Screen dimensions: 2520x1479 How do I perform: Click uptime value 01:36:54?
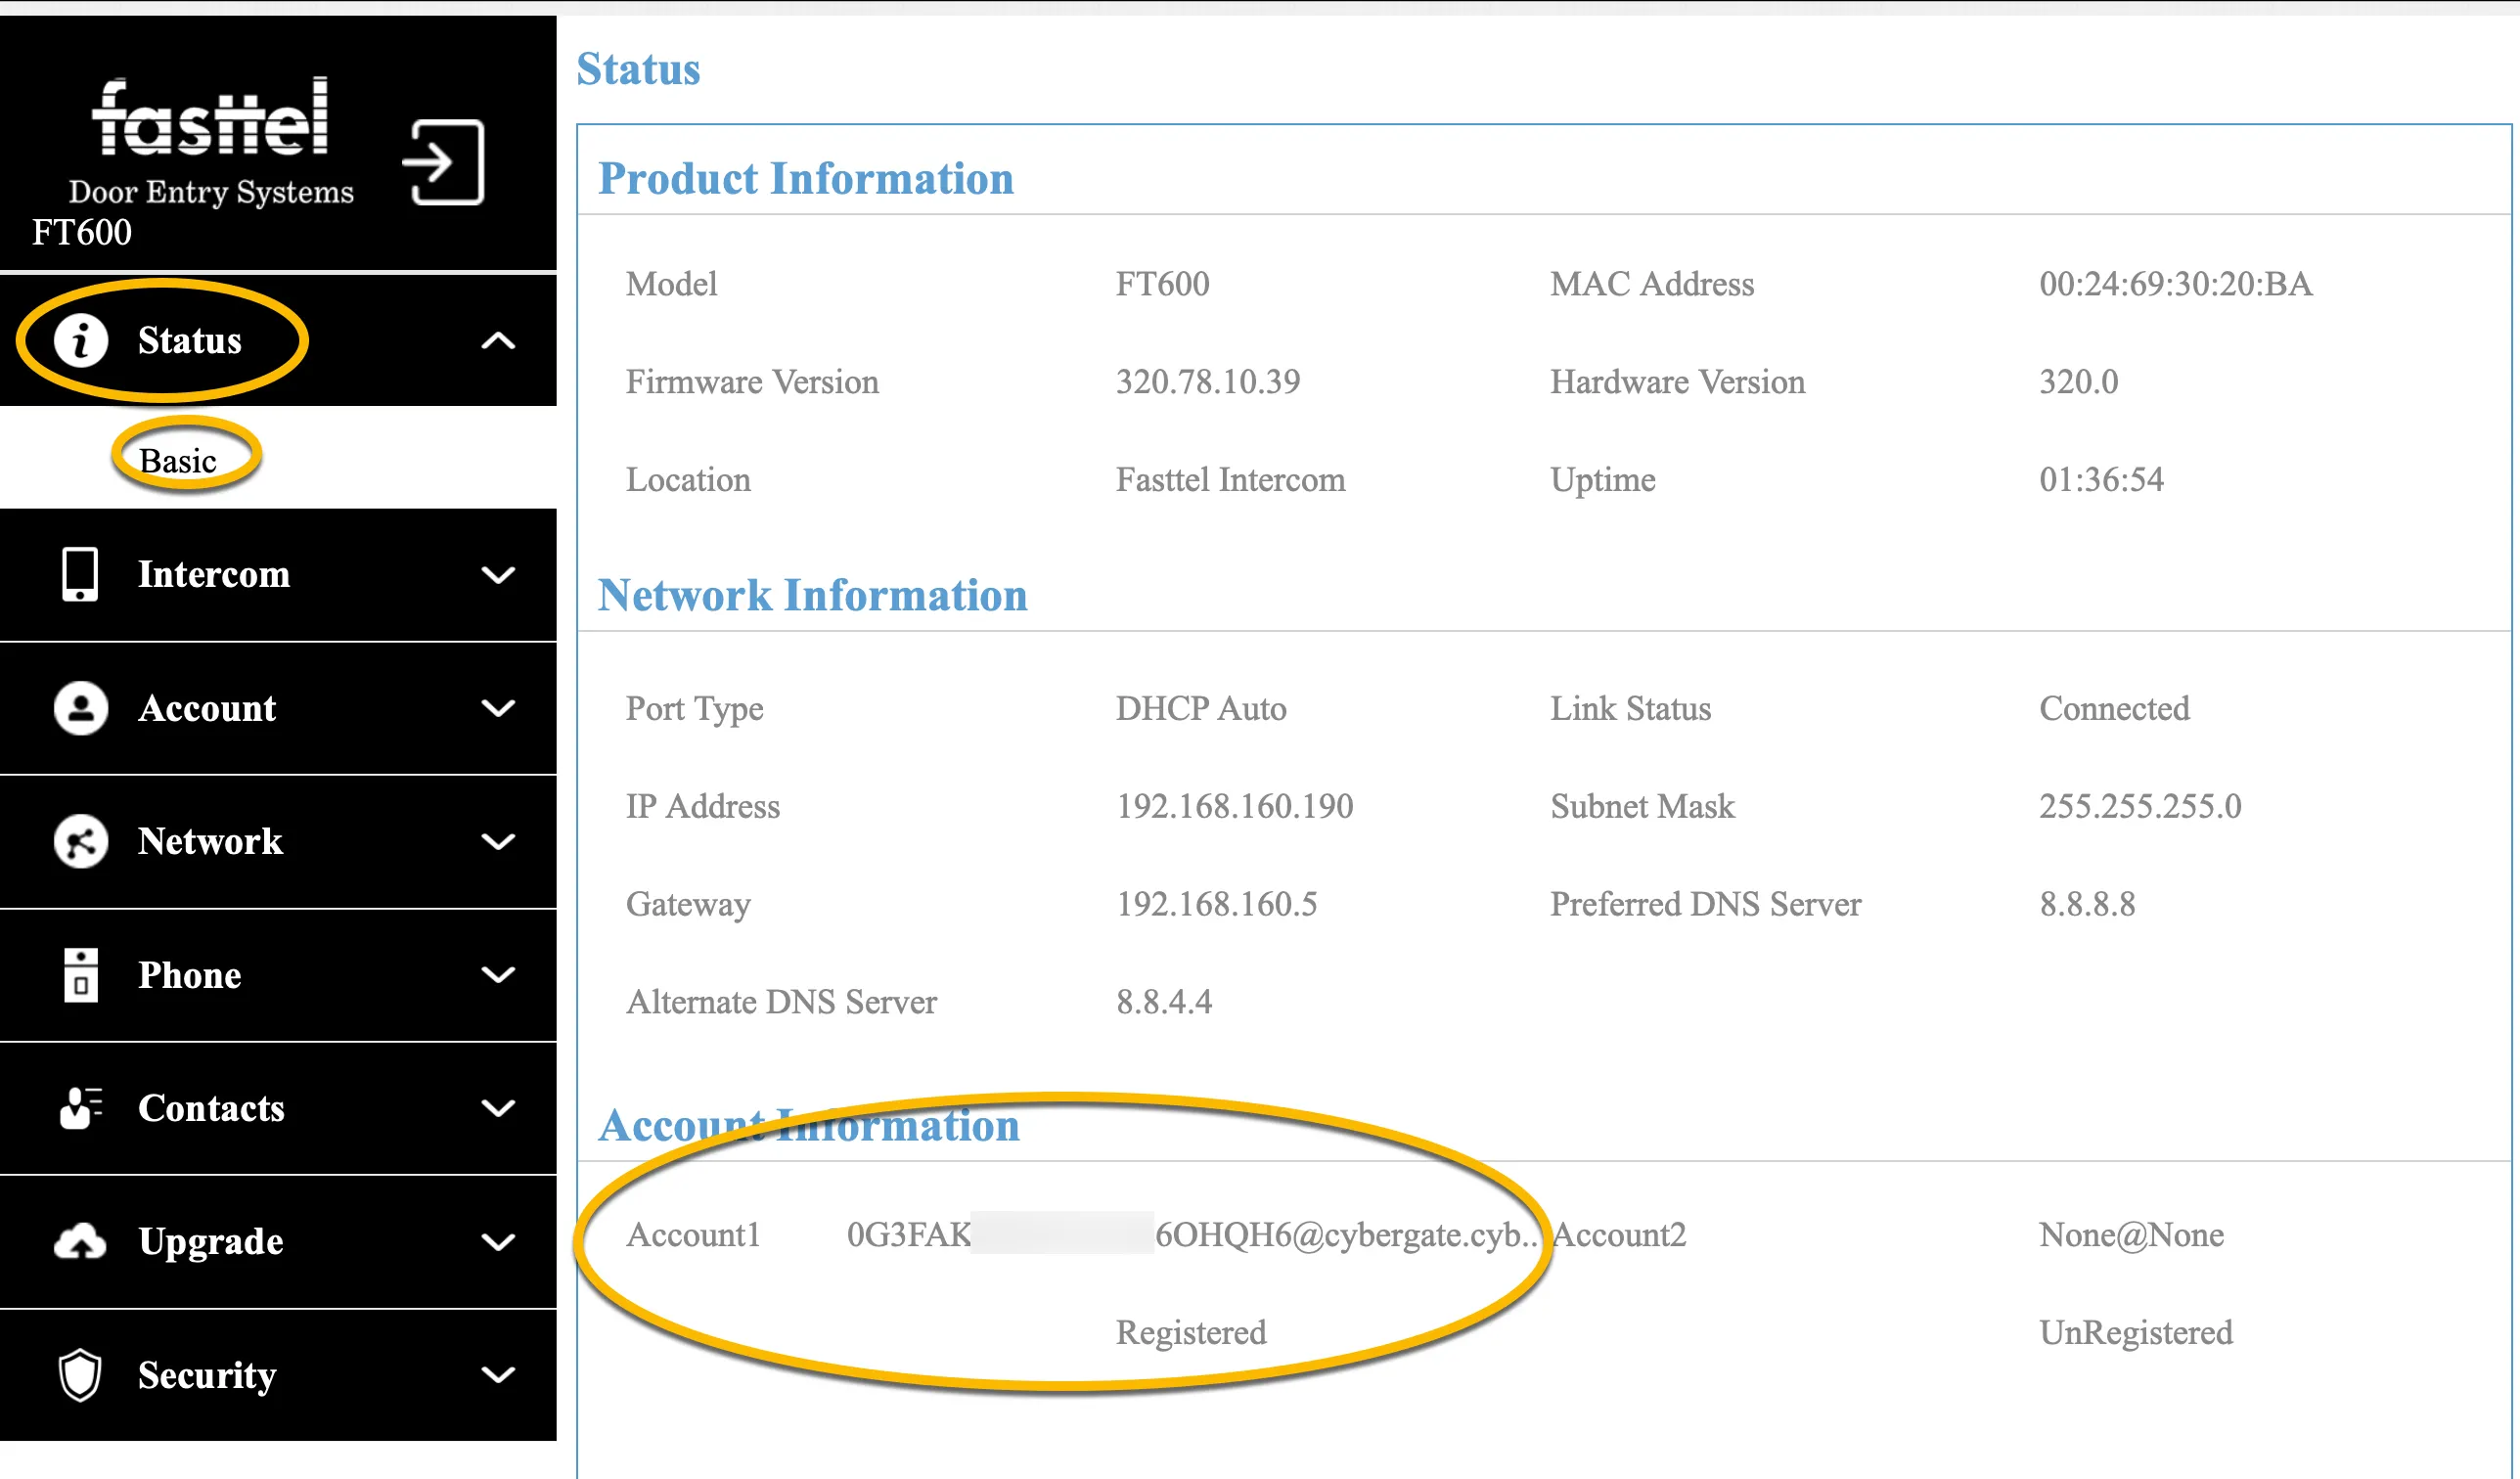pos(2101,479)
